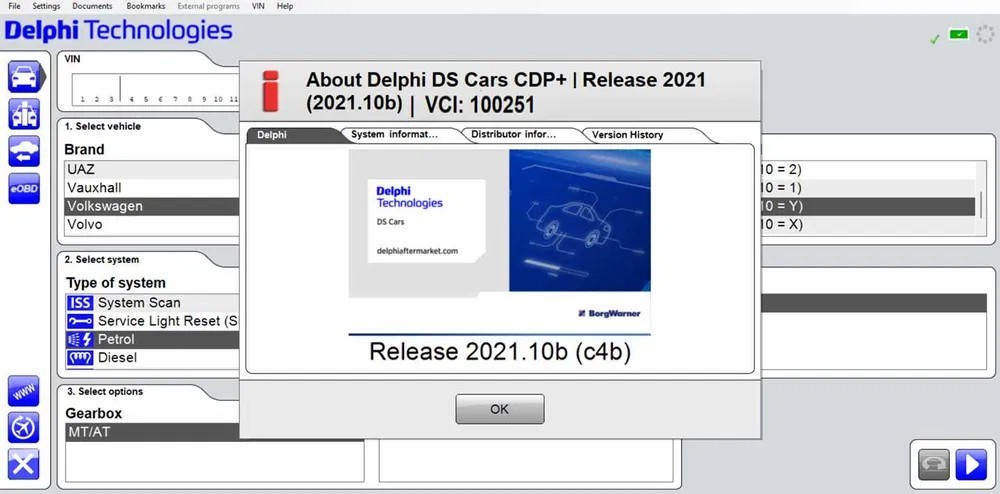The height and width of the screenshot is (494, 1000).
Task: Open the Settings menu
Action: (x=47, y=6)
